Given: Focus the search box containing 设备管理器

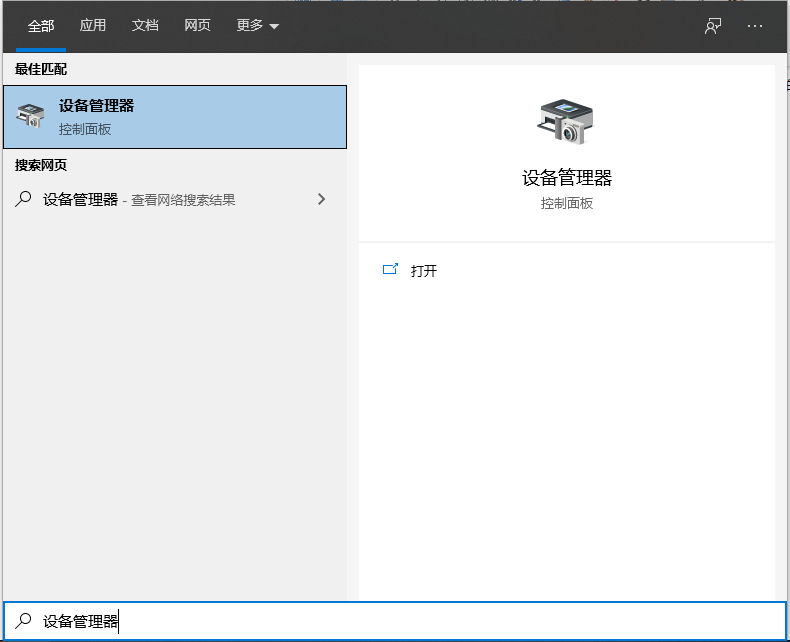Looking at the screenshot, I should tap(400, 622).
